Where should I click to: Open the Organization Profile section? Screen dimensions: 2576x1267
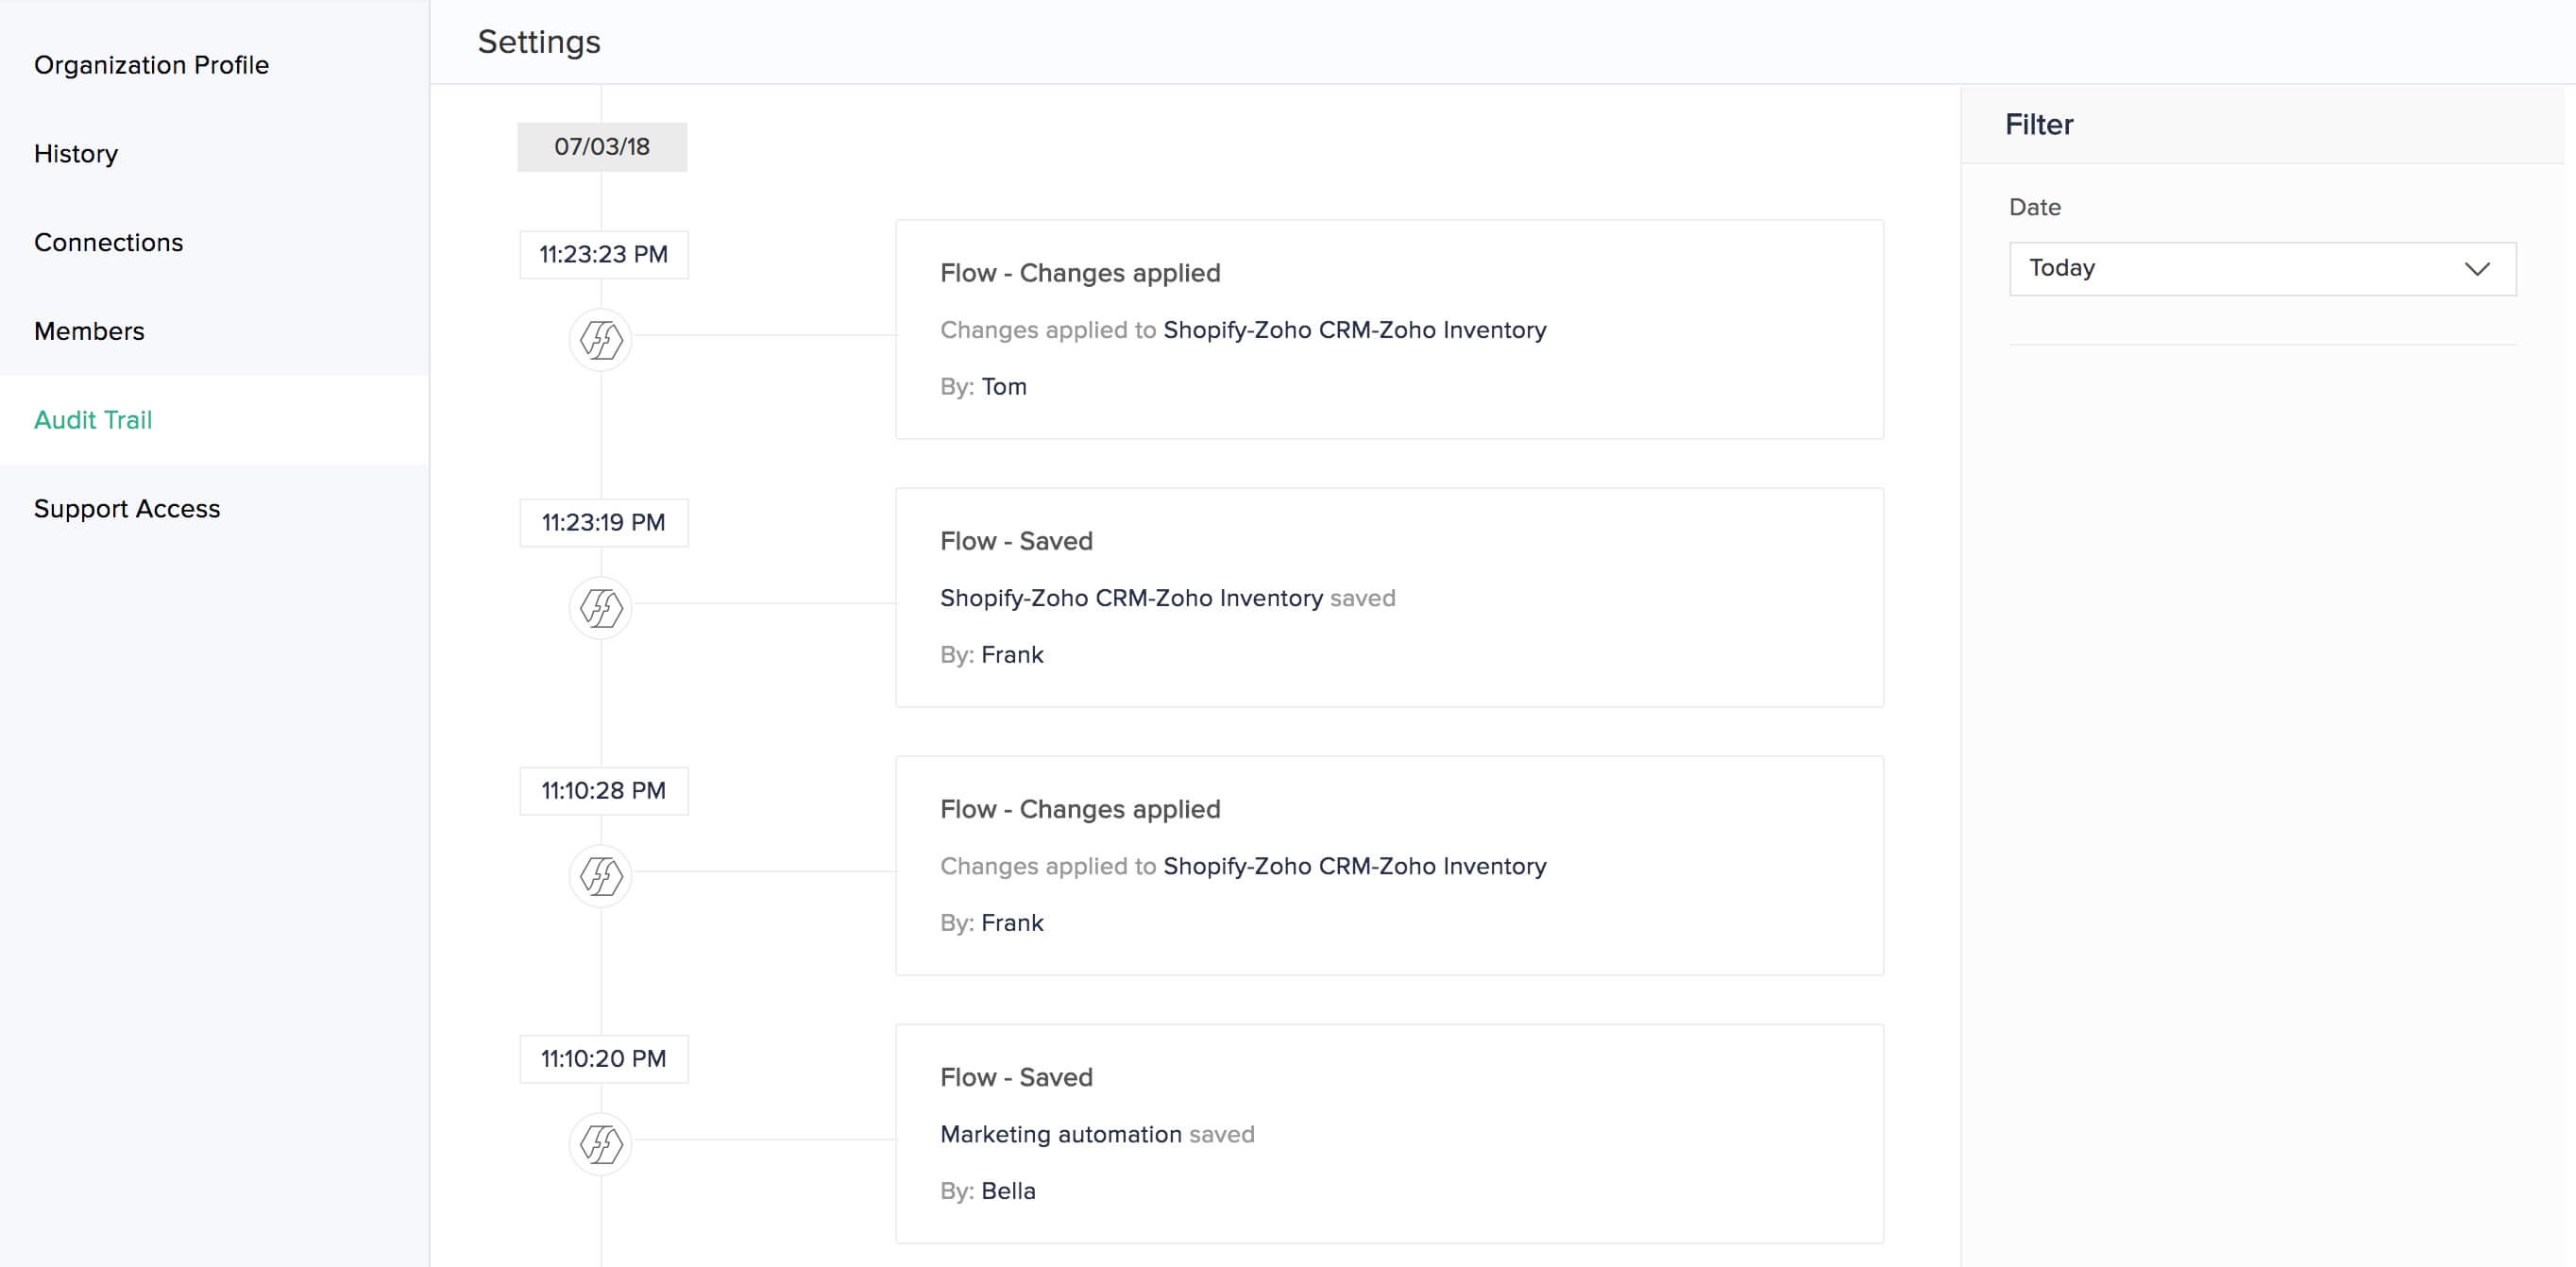click(x=151, y=64)
